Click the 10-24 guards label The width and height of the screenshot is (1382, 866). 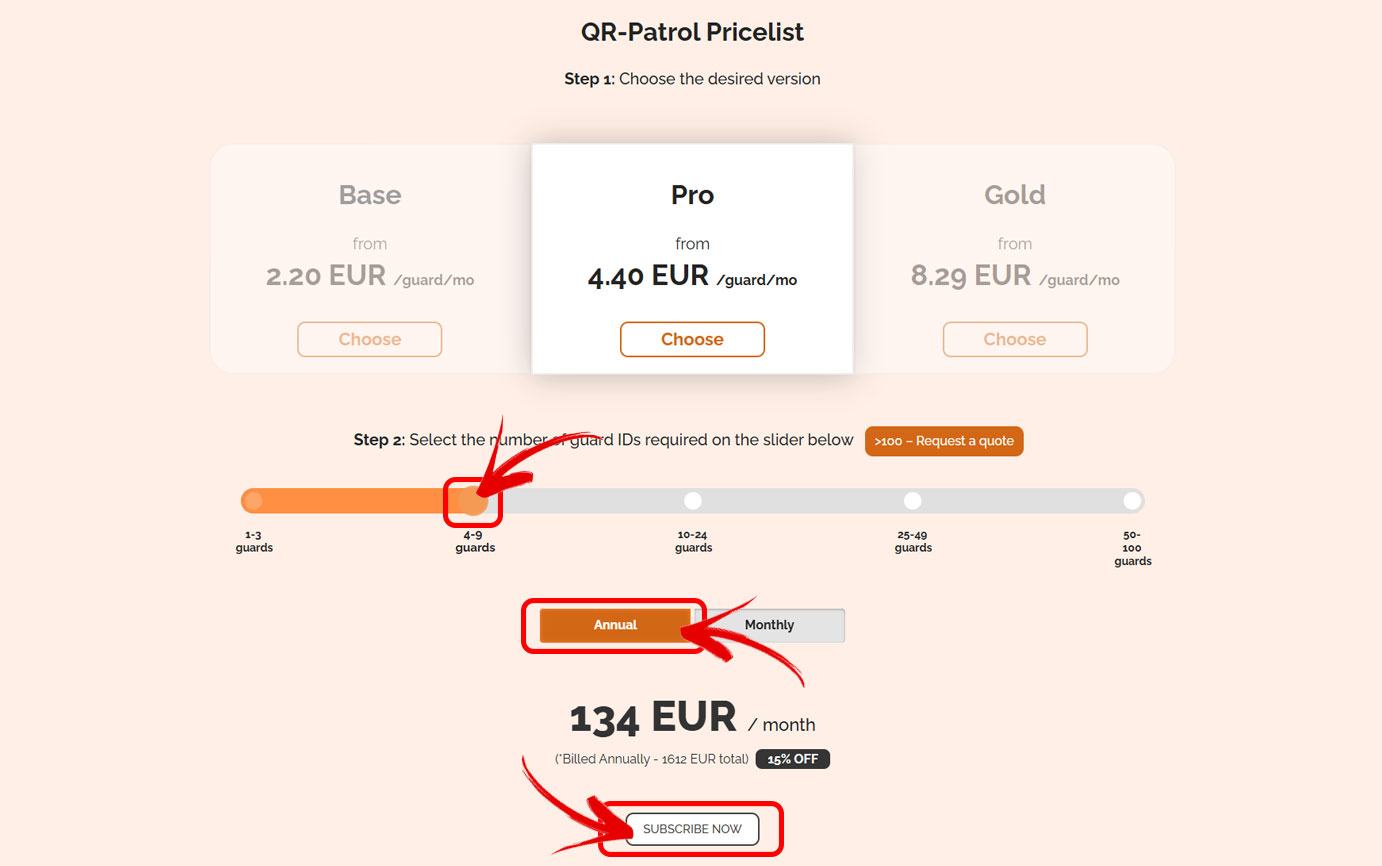[693, 541]
